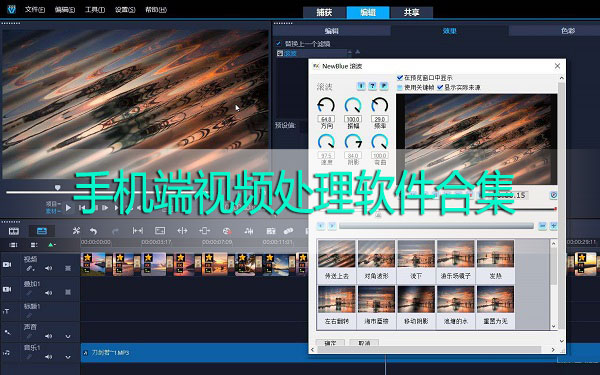Image resolution: width=600 pixels, height=375 pixels.
Task: Open the green triangle add-track dropdown
Action: (51, 245)
